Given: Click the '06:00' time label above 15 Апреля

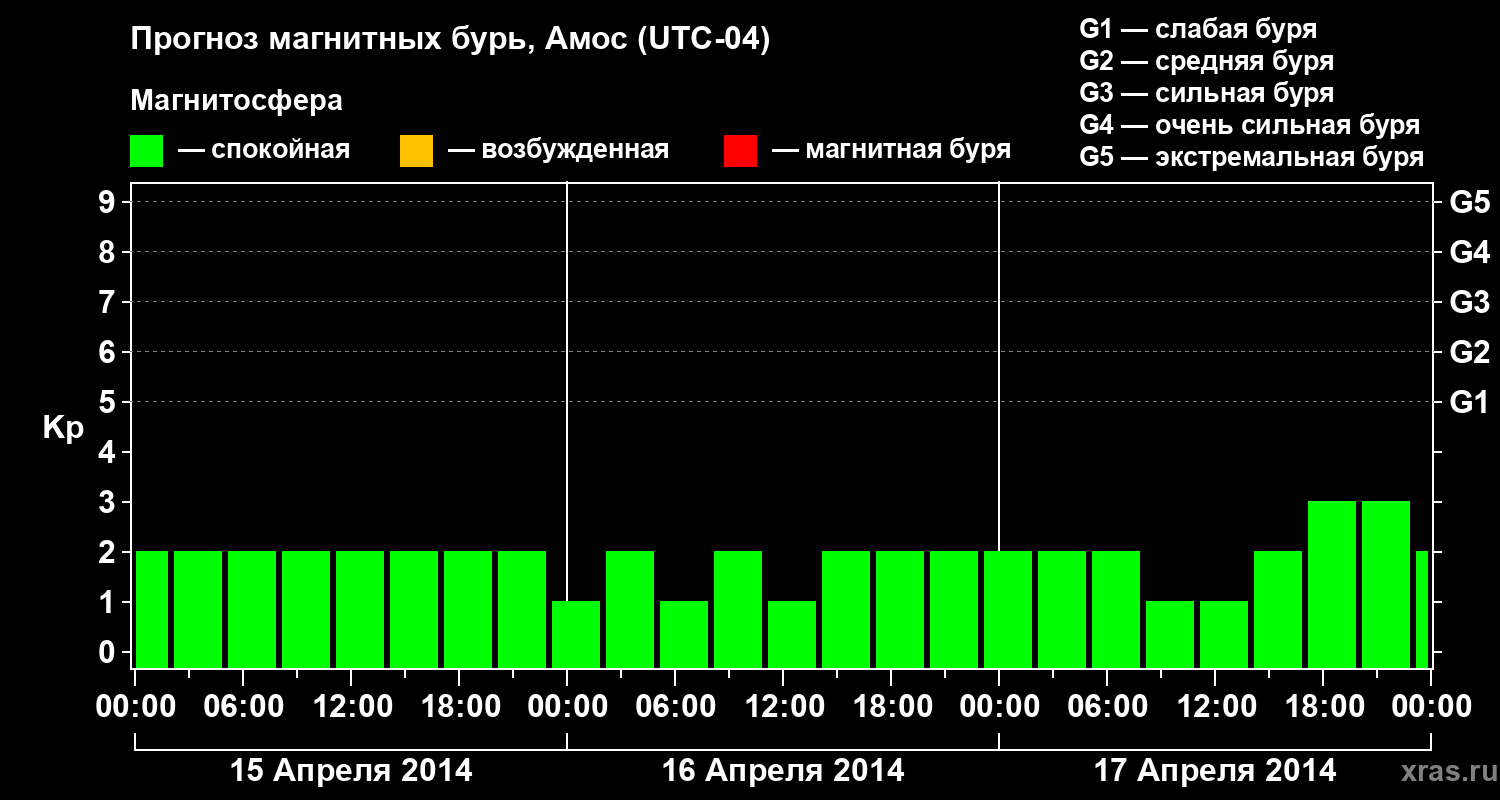Looking at the screenshot, I should click(x=243, y=706).
